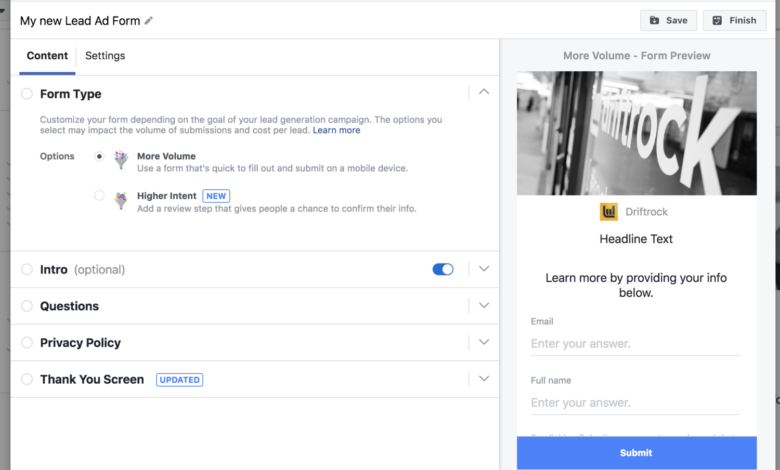The height and width of the screenshot is (470, 780).
Task: Click the Form Type section status circle
Action: [x=27, y=94]
